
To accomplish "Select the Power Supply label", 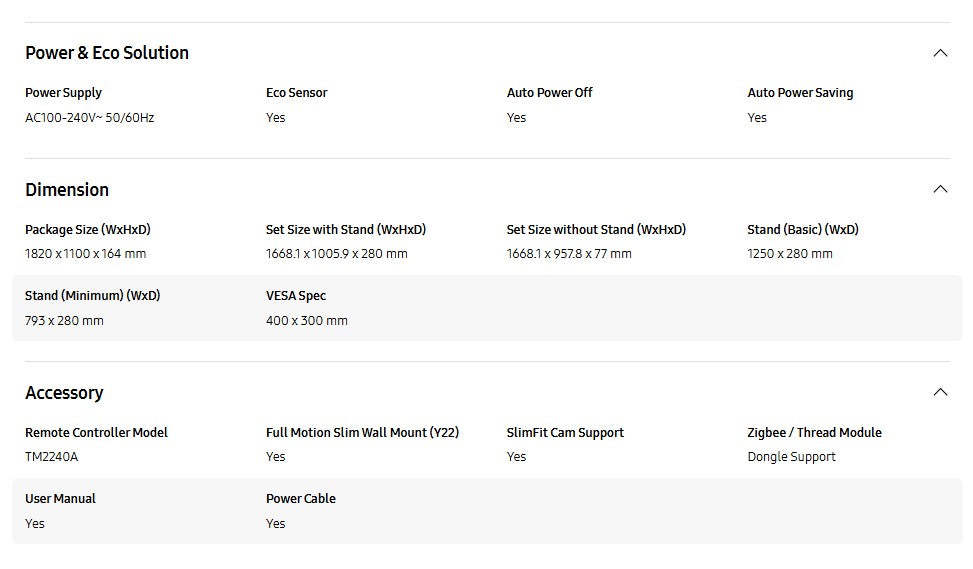I will click(63, 93).
